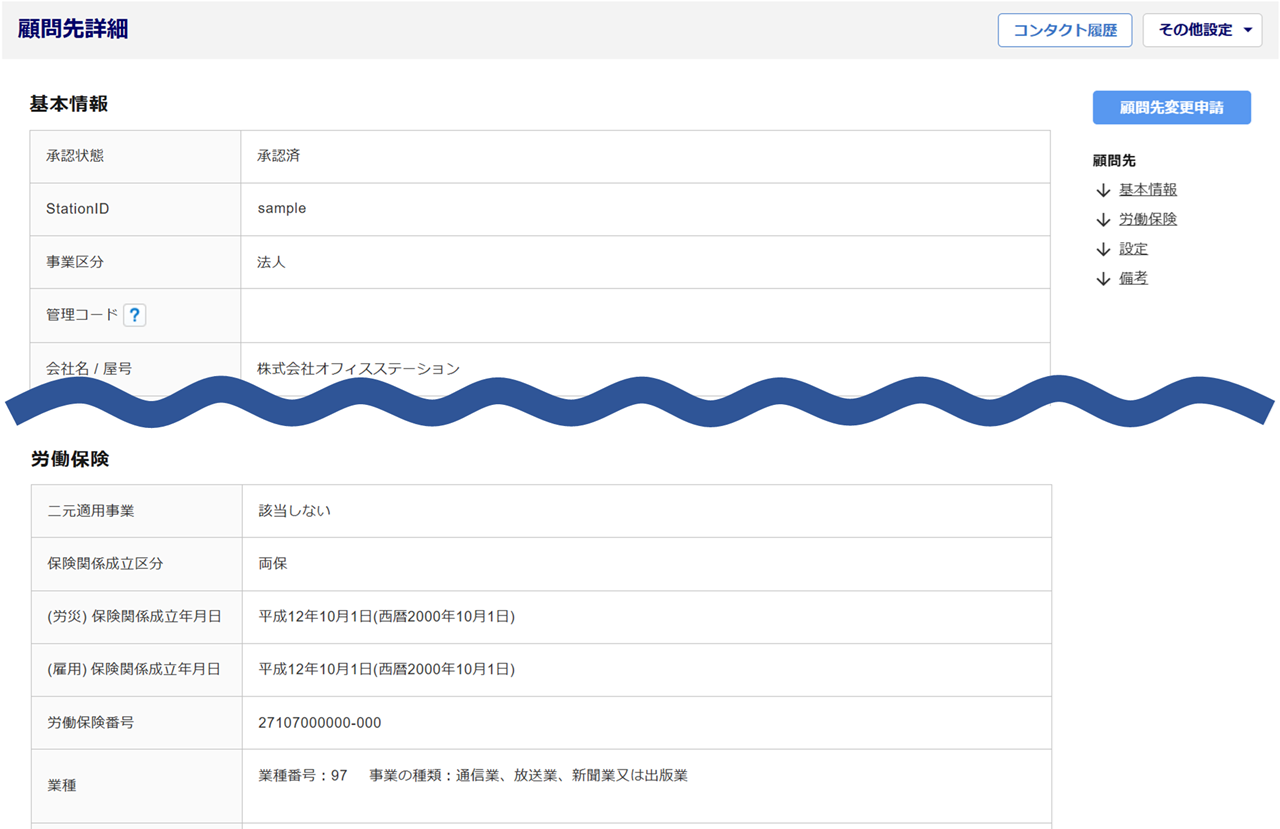Click the down arrow beside 基本情報 link

tap(1103, 190)
